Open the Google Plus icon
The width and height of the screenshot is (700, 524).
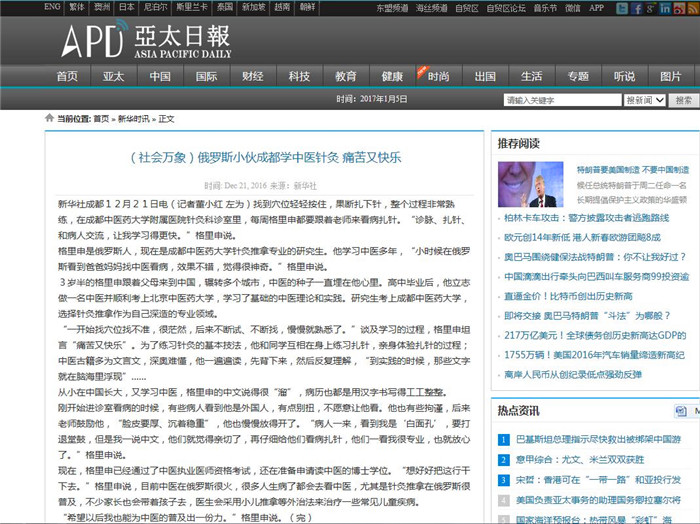click(650, 8)
